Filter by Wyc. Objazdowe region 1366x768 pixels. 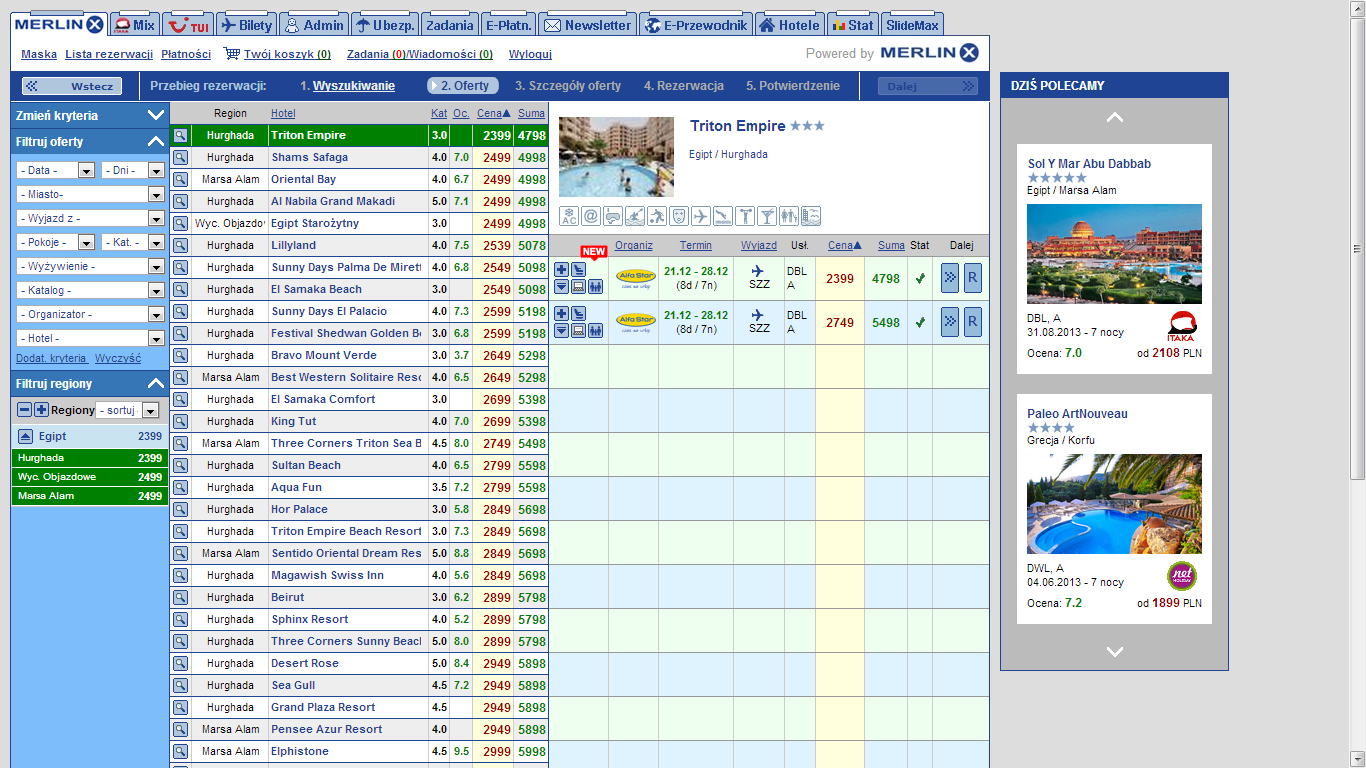pos(90,477)
